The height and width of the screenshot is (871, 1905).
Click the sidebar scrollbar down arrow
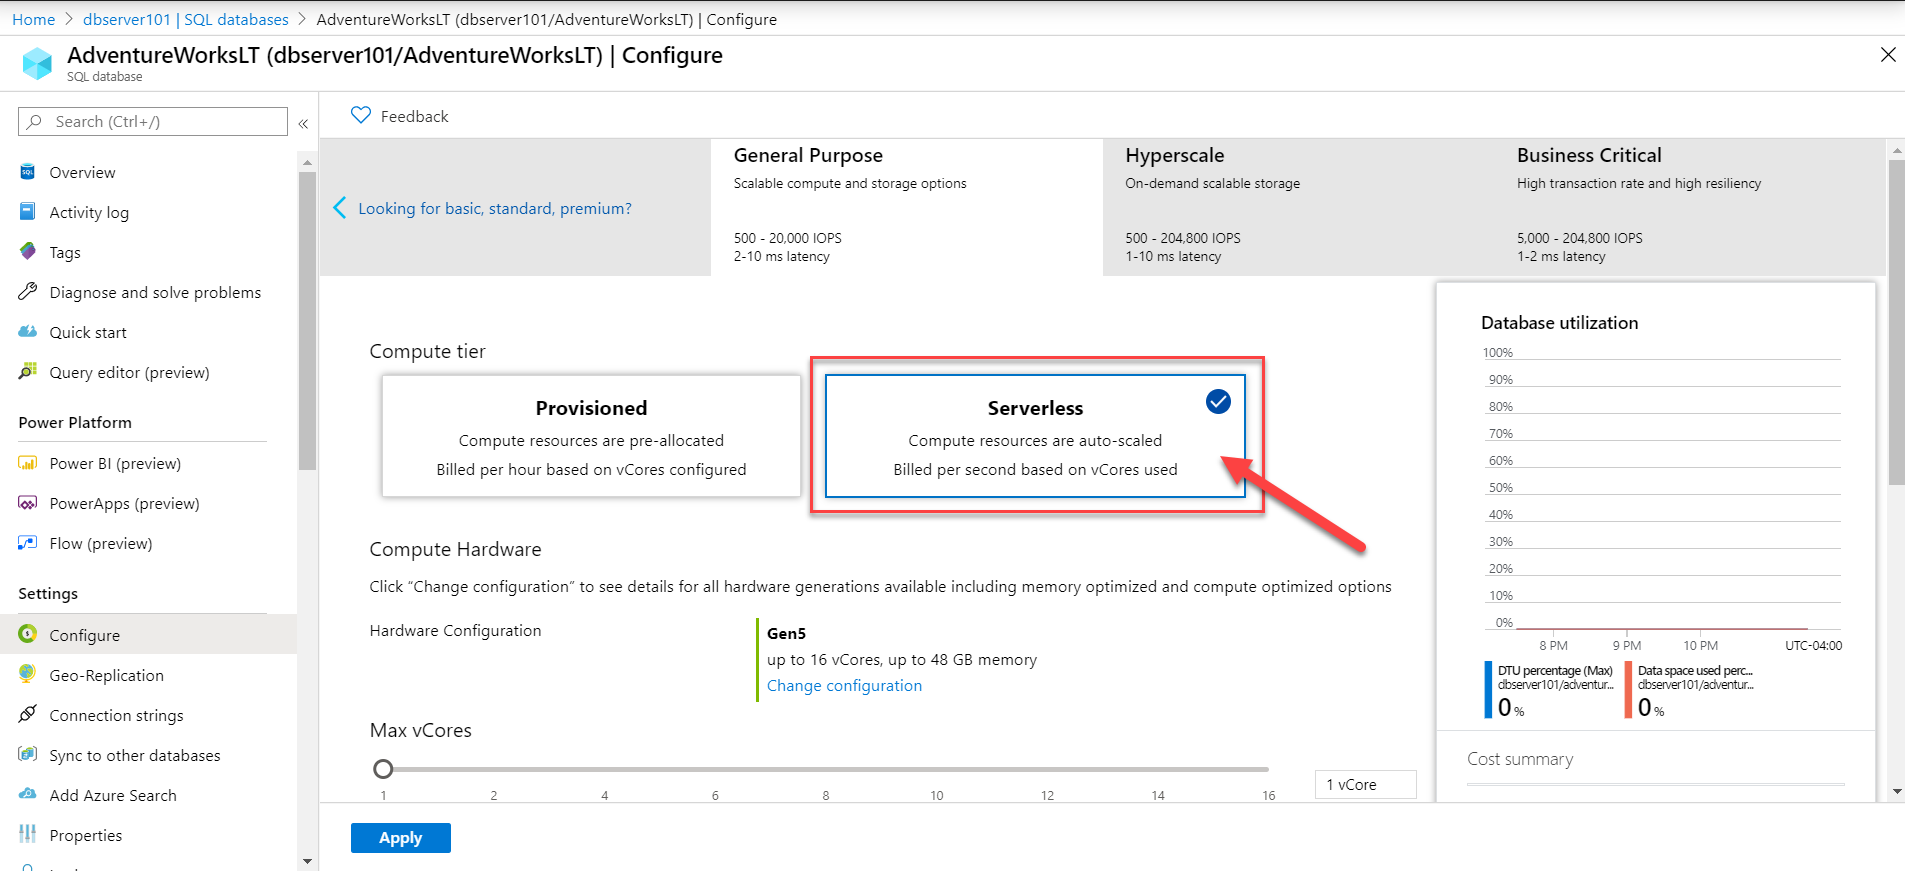[307, 861]
